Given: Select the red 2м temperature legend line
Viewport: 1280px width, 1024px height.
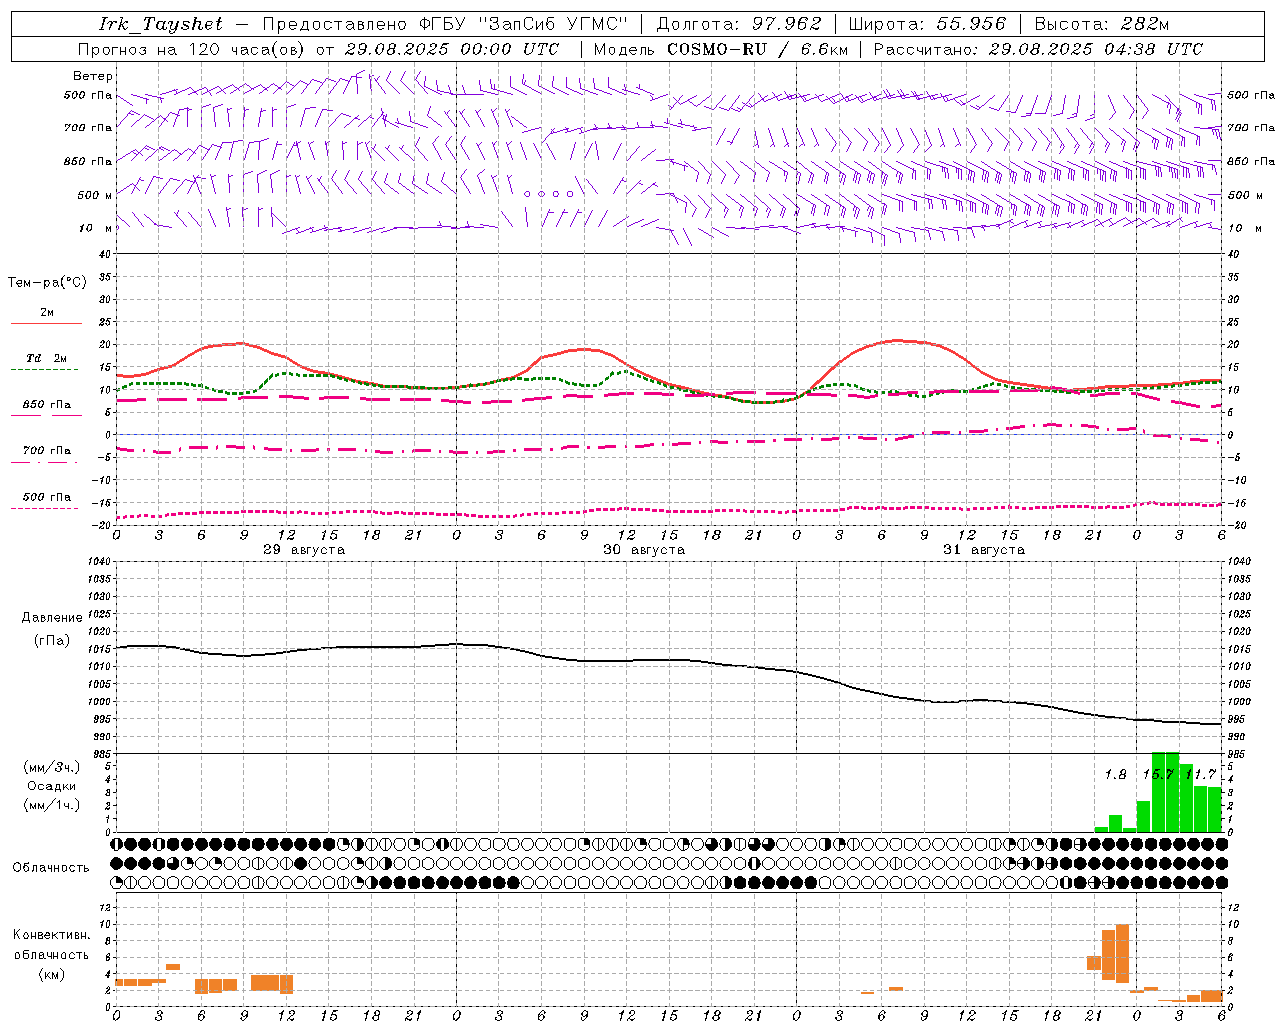Looking at the screenshot, I should tap(46, 324).
